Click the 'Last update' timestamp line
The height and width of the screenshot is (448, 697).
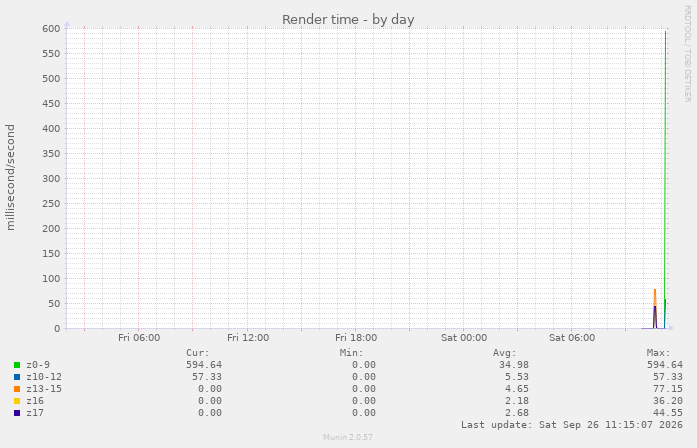(572, 425)
